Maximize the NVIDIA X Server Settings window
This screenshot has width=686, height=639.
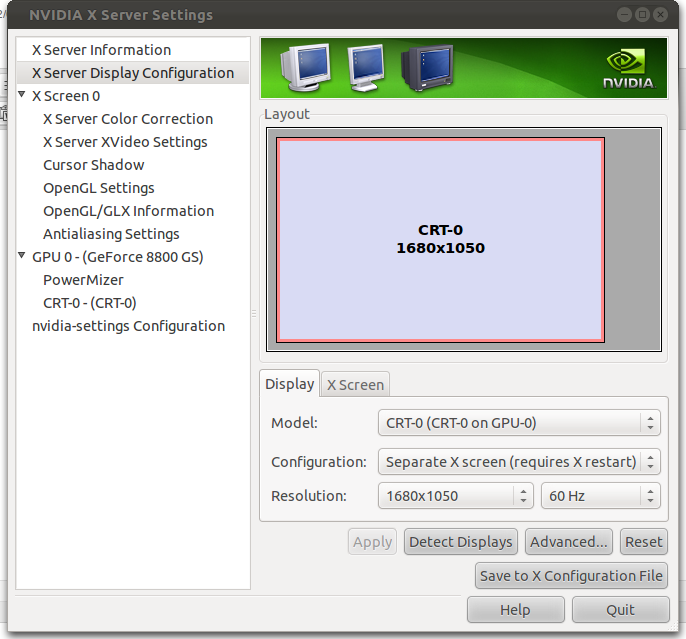click(642, 15)
